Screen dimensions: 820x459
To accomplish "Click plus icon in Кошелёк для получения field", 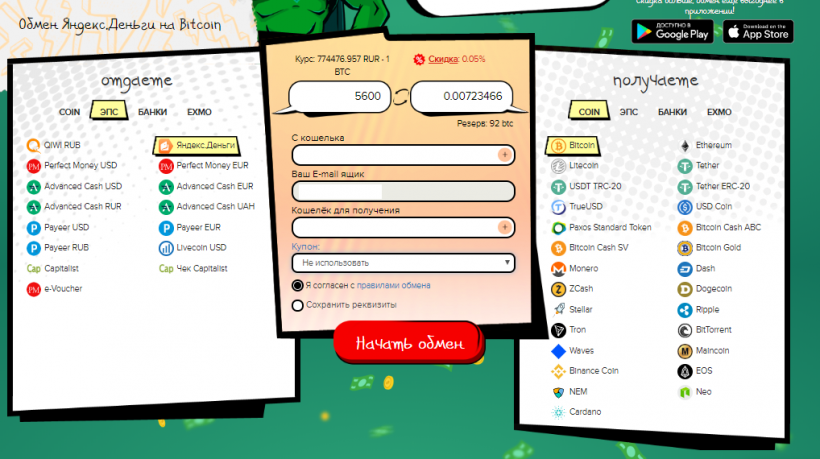I will [505, 227].
